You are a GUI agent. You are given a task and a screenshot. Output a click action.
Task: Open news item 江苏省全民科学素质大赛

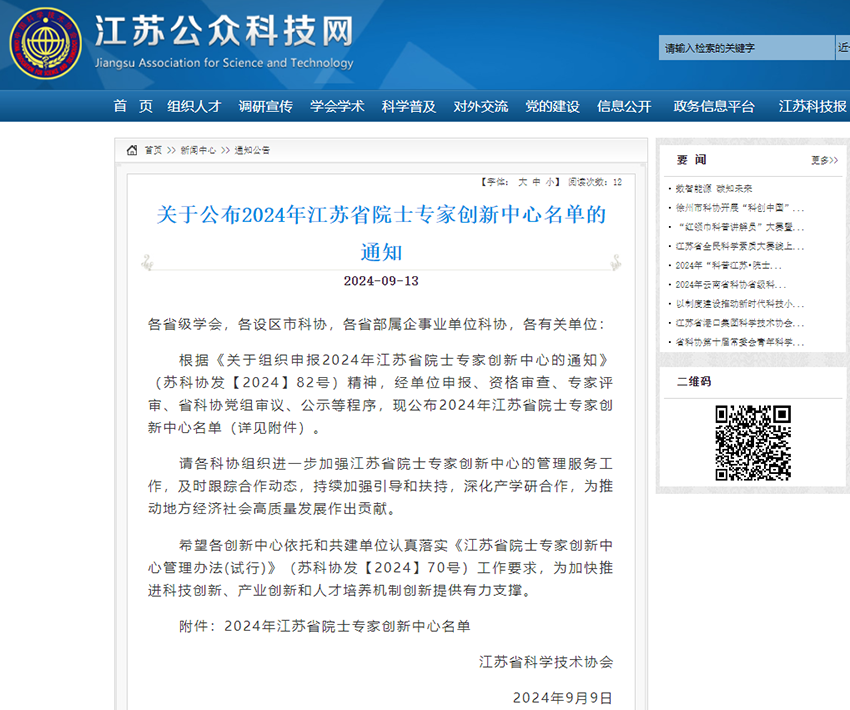[x=739, y=246]
